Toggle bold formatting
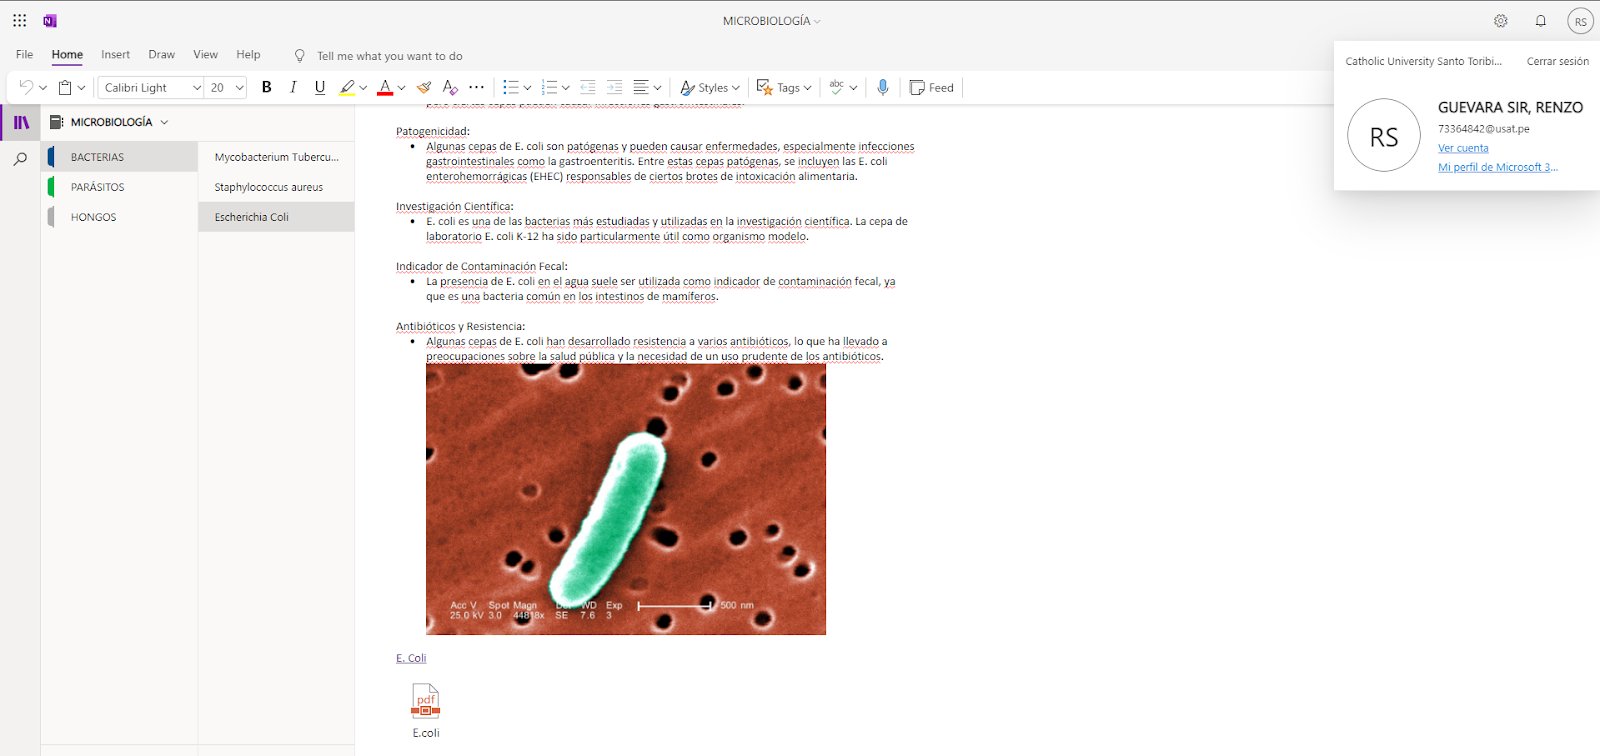Screen dimensions: 1600x756 click(x=266, y=87)
